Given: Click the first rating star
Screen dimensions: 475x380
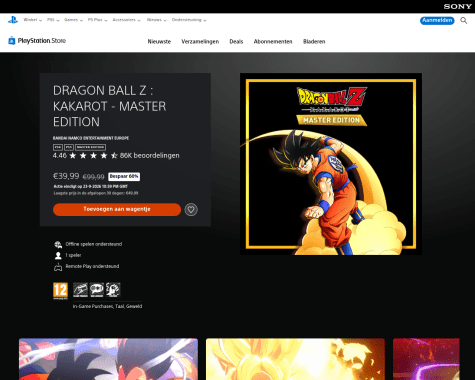Looking at the screenshot, I should pos(73,155).
